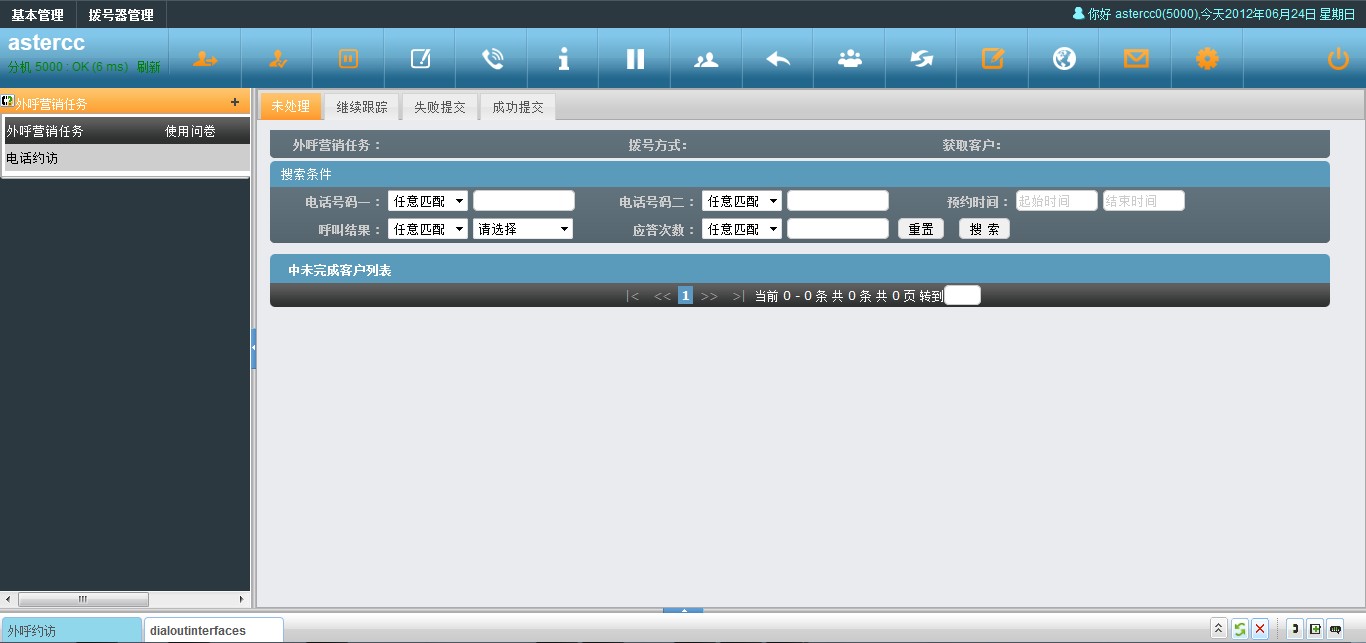This screenshot has height=643, width=1366.
Task: Click the 搜 索 search button
Action: click(x=984, y=229)
